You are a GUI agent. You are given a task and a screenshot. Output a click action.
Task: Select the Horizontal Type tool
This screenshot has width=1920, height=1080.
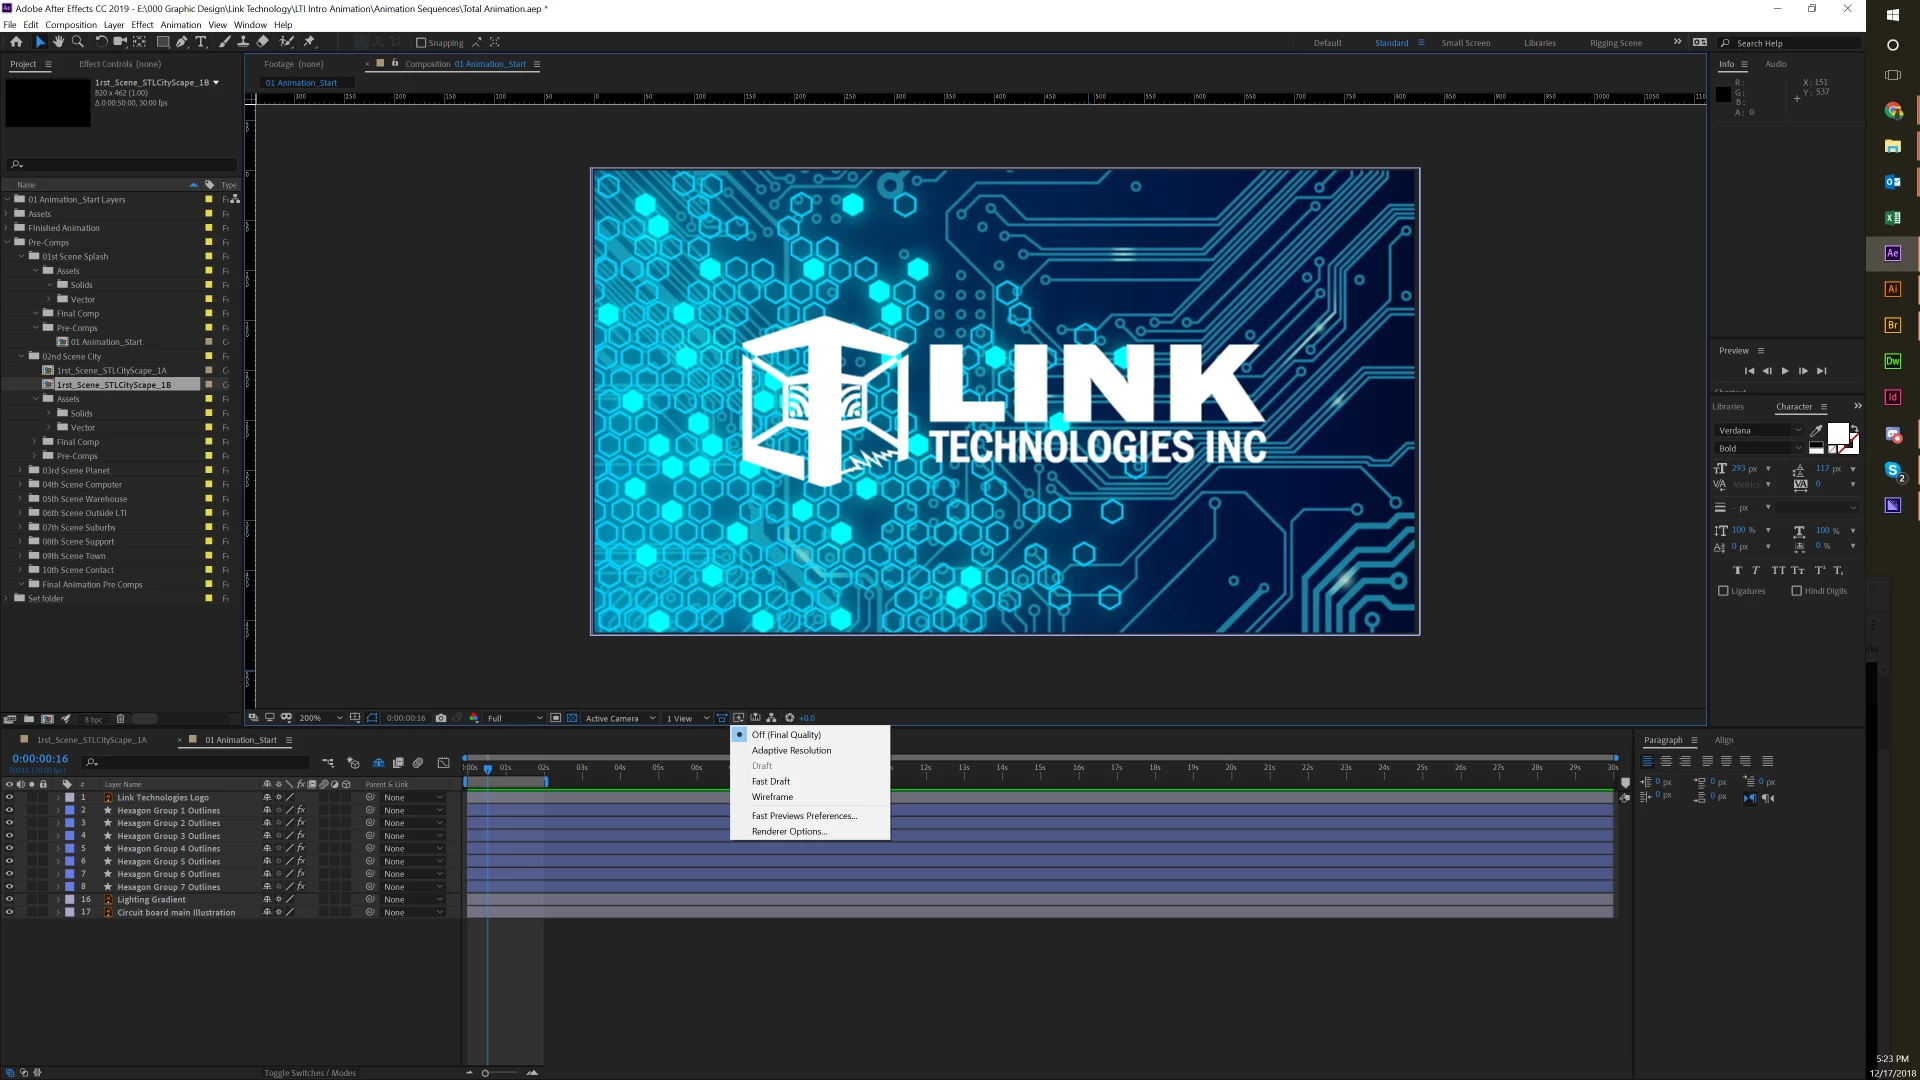pyautogui.click(x=200, y=42)
